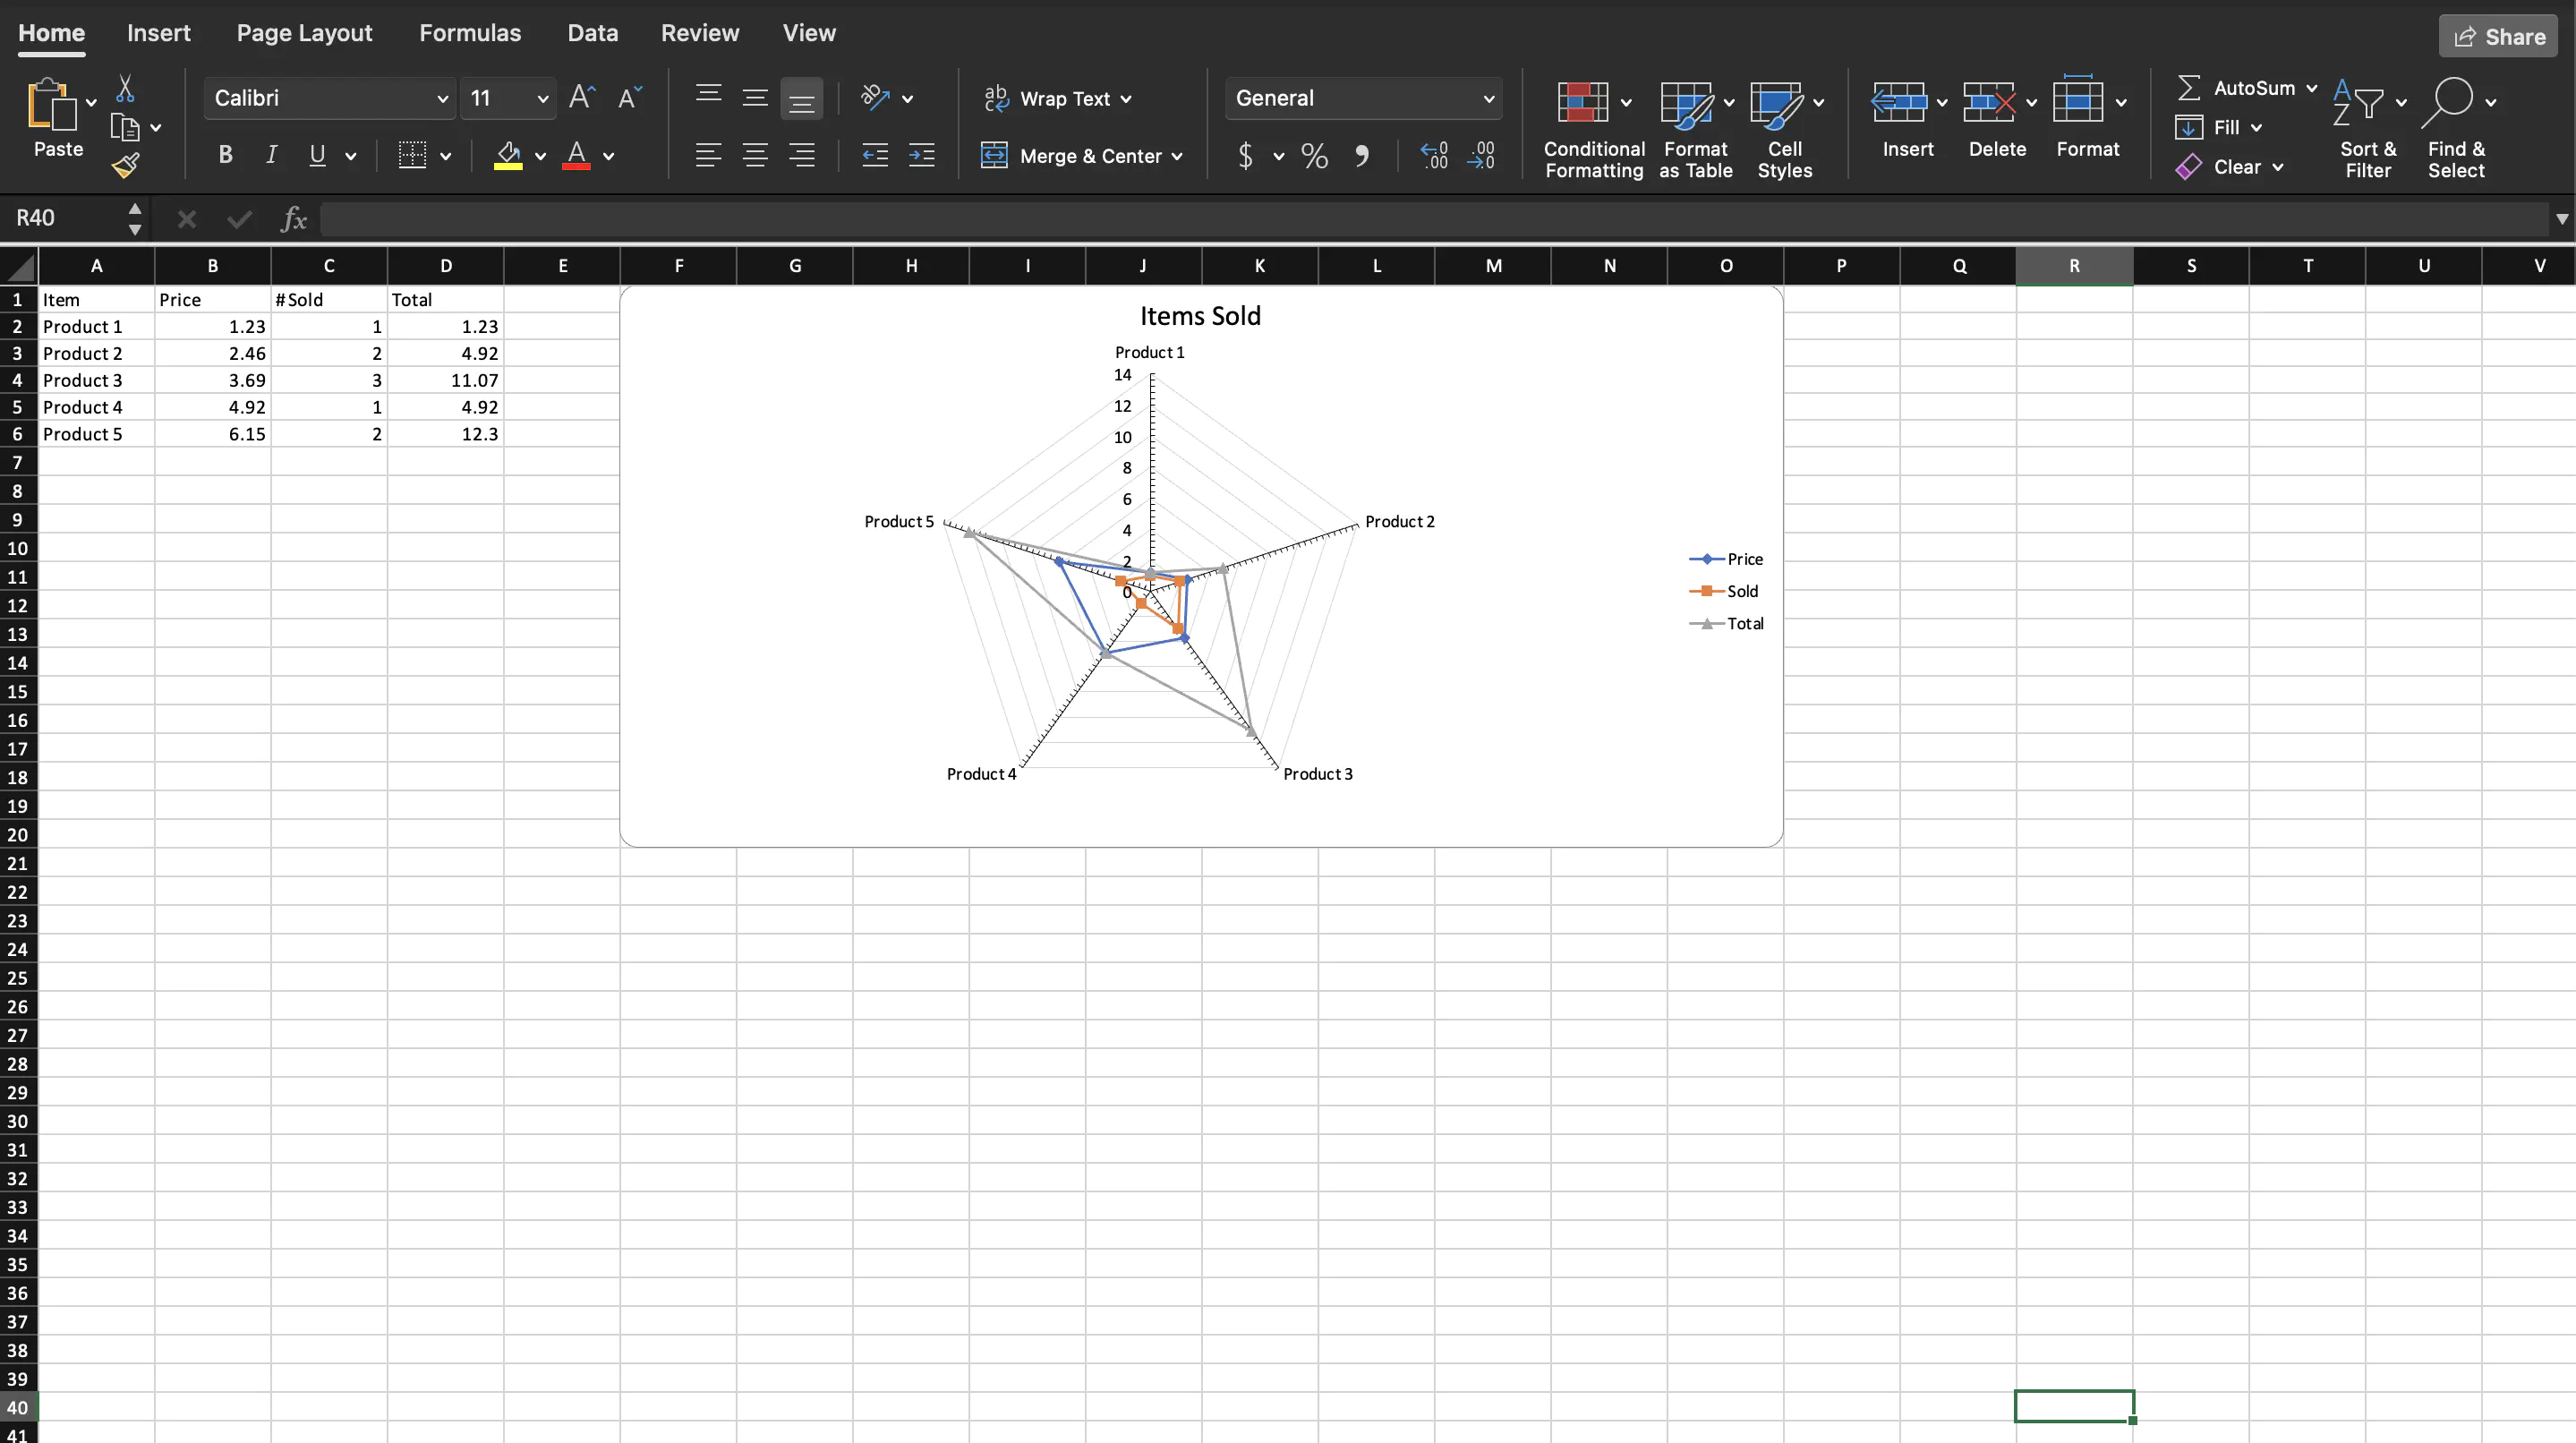Toggle Italic formatting
Viewport: 2576px width, 1443px height.
click(x=271, y=155)
